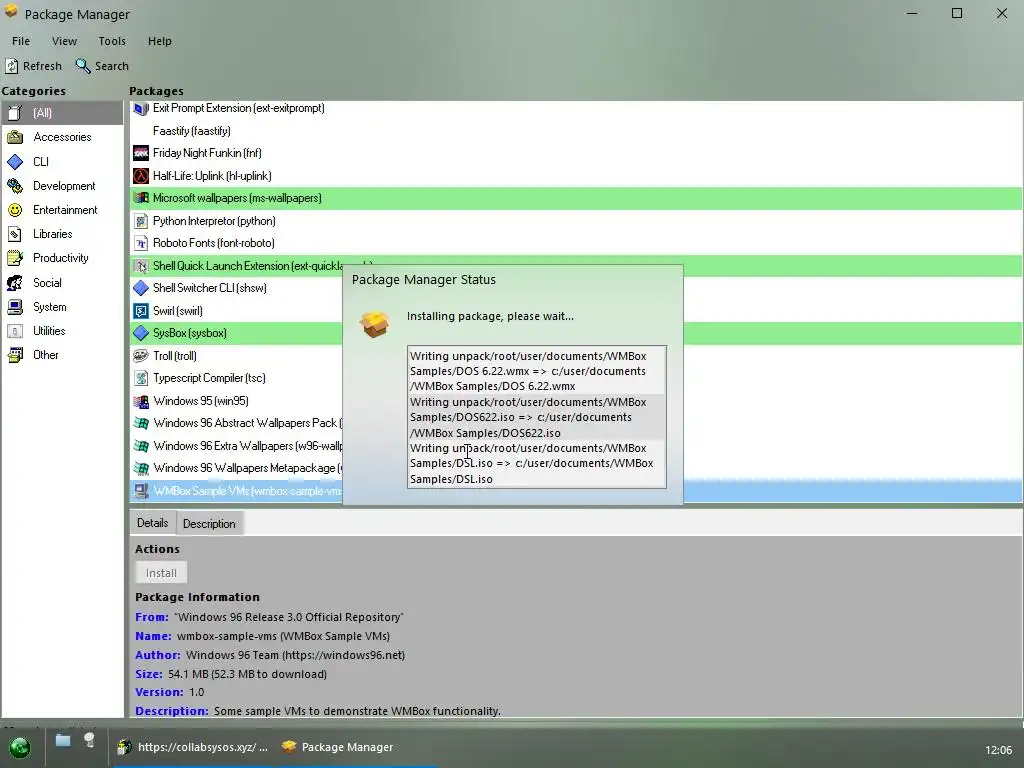Viewport: 1024px width, 768px height.
Task: Open the Libraries category icon
Action: pyautogui.click(x=15, y=234)
